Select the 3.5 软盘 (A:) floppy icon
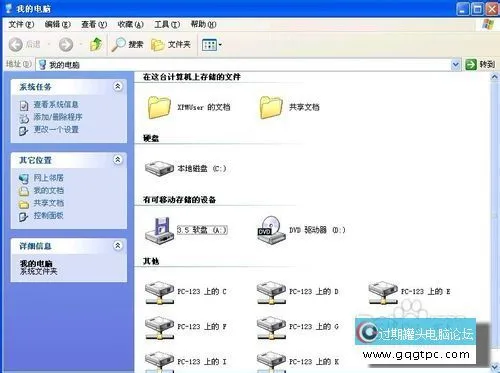The width and height of the screenshot is (500, 373). [159, 230]
